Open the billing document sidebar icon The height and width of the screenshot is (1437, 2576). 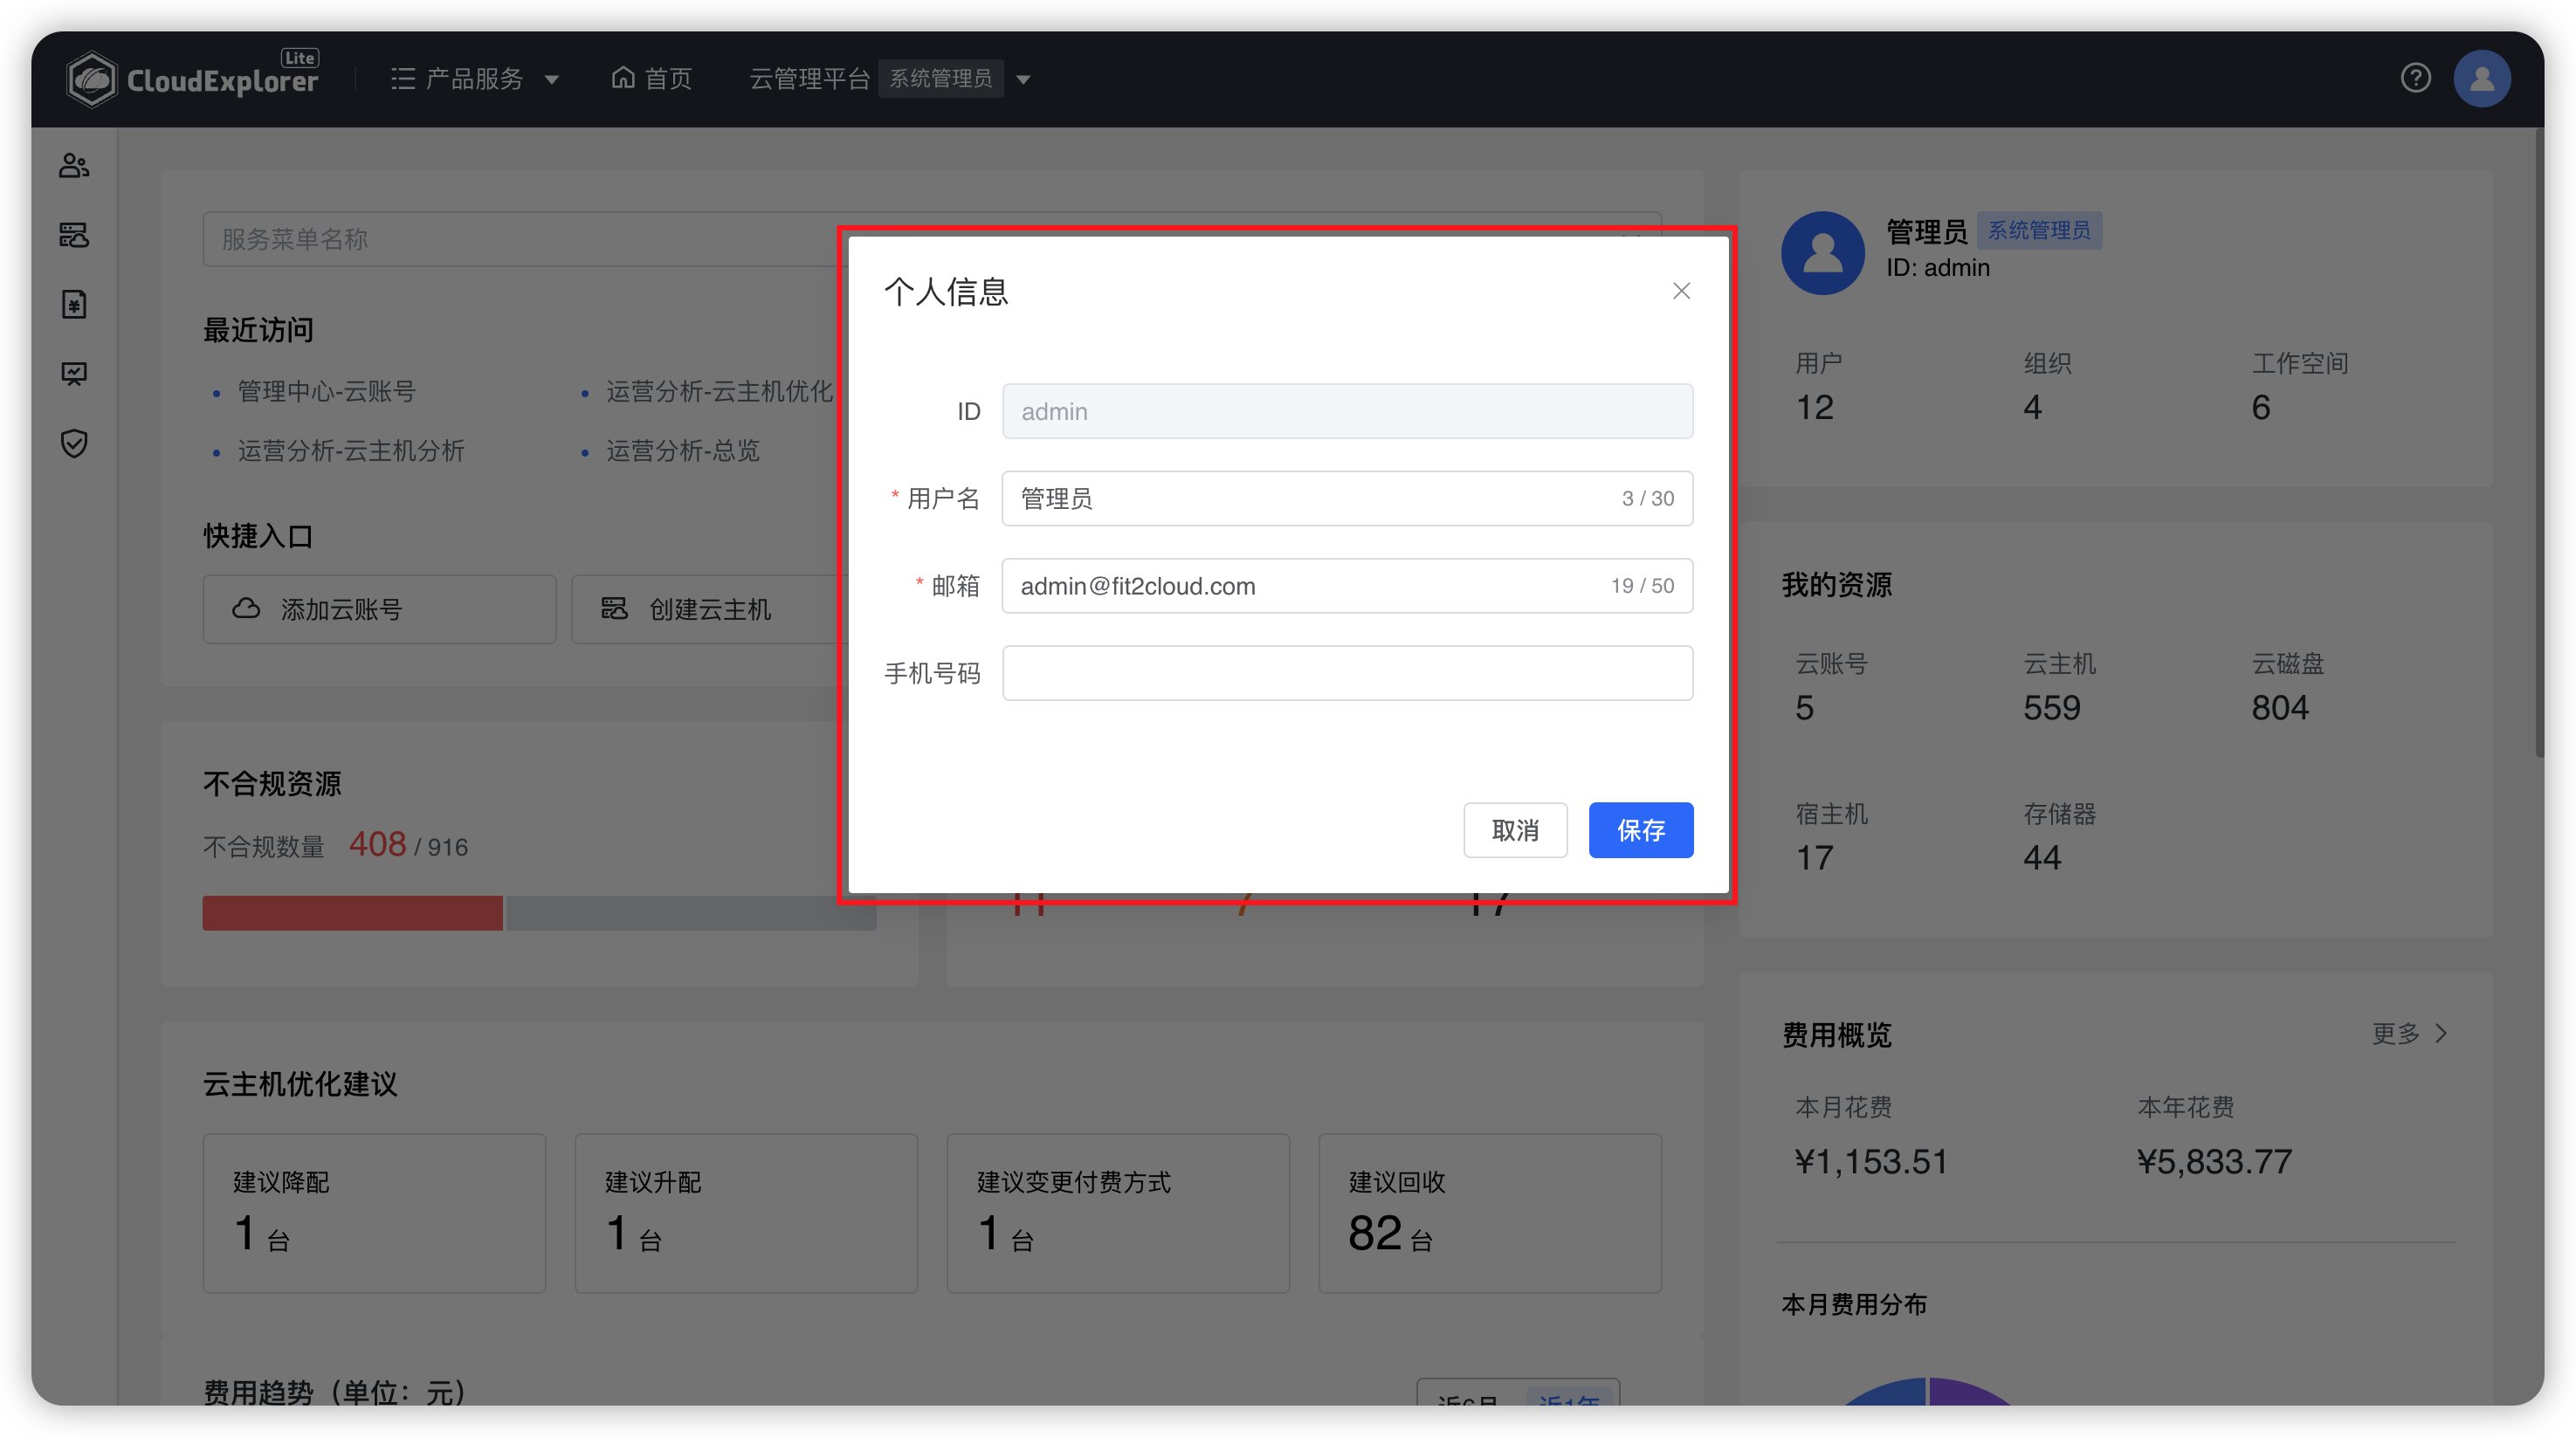pyautogui.click(x=74, y=304)
